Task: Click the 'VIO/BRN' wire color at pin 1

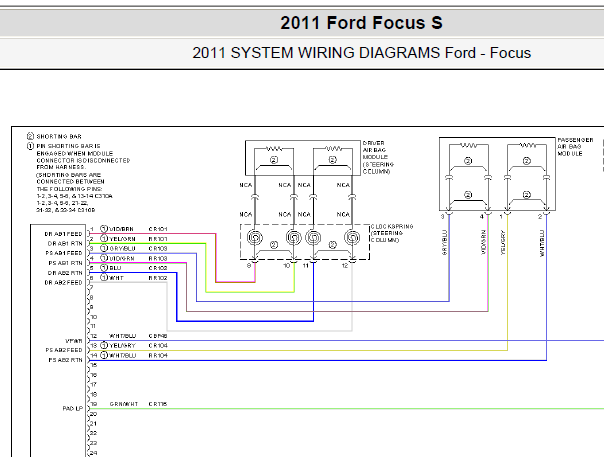Action: [122, 229]
